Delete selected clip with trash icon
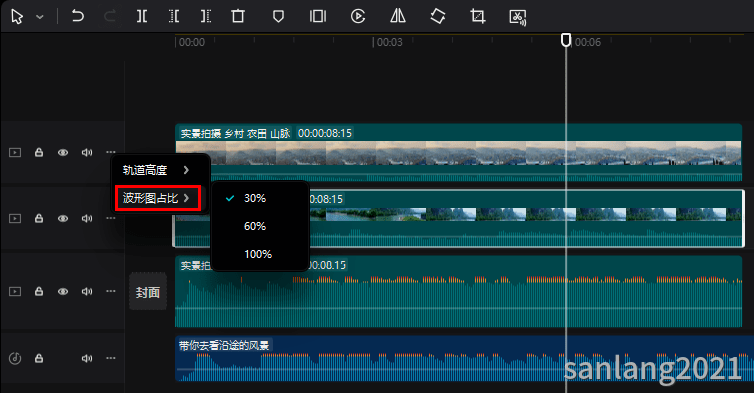754x393 pixels. 238,16
